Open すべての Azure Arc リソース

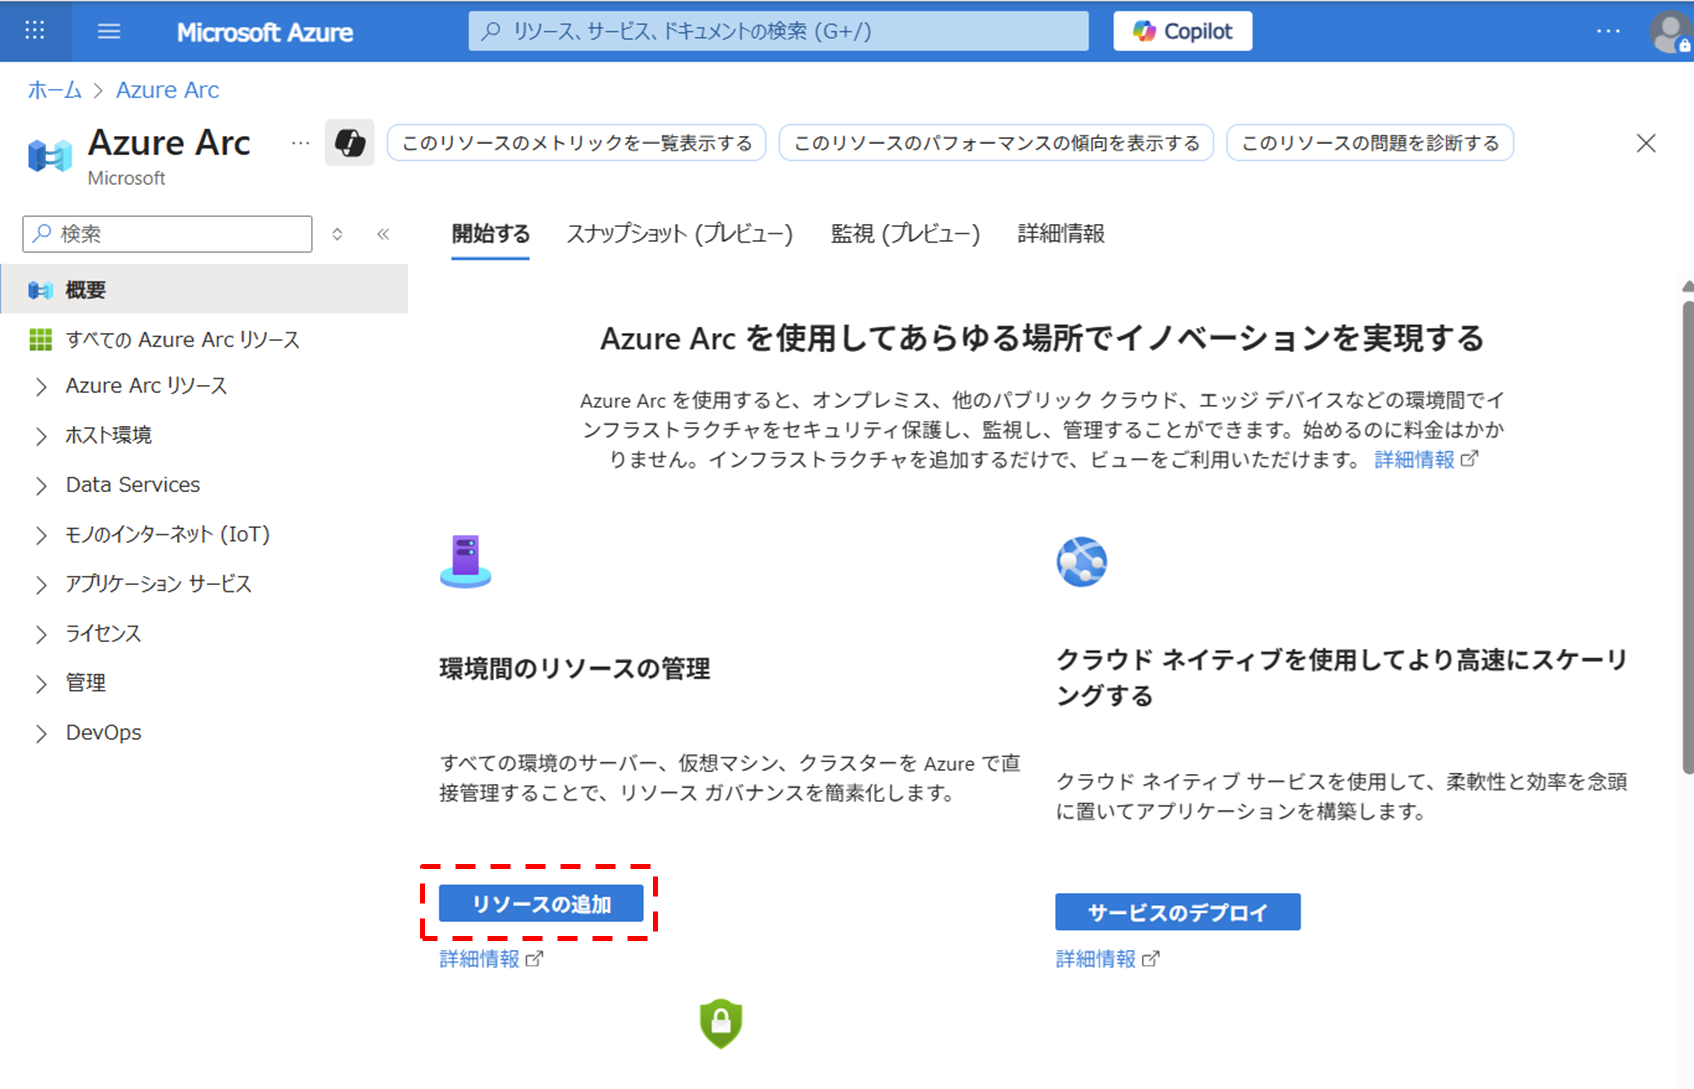point(182,339)
